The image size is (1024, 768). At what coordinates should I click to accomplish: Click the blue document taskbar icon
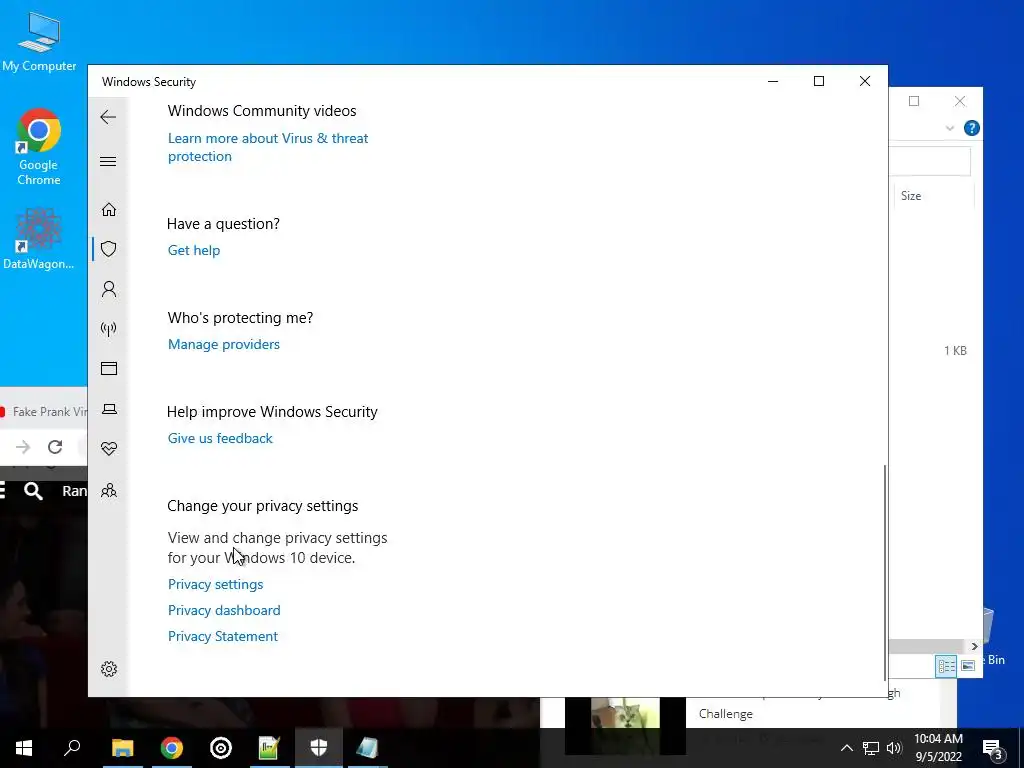click(367, 748)
